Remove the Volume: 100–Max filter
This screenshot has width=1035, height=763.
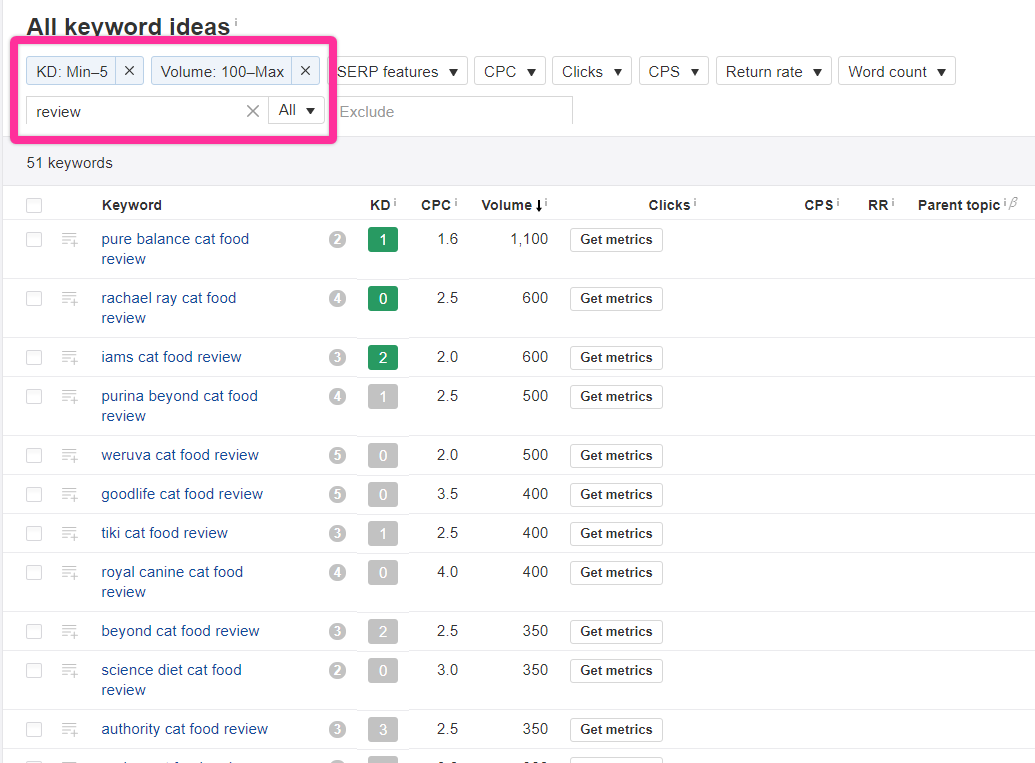305,71
